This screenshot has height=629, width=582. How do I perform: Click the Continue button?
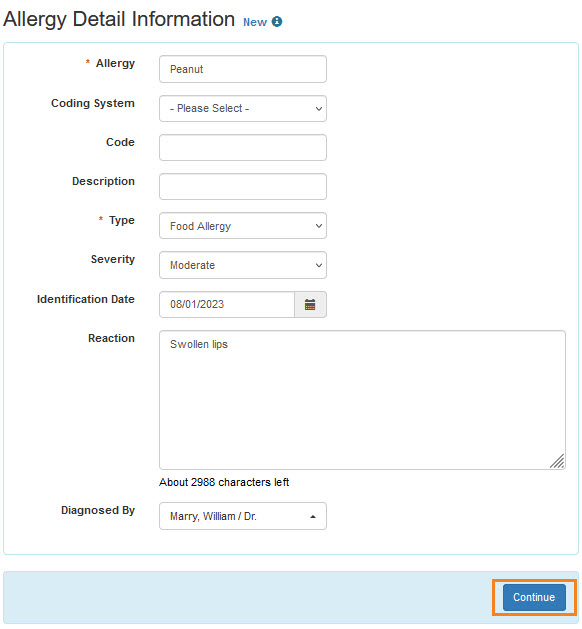click(534, 598)
